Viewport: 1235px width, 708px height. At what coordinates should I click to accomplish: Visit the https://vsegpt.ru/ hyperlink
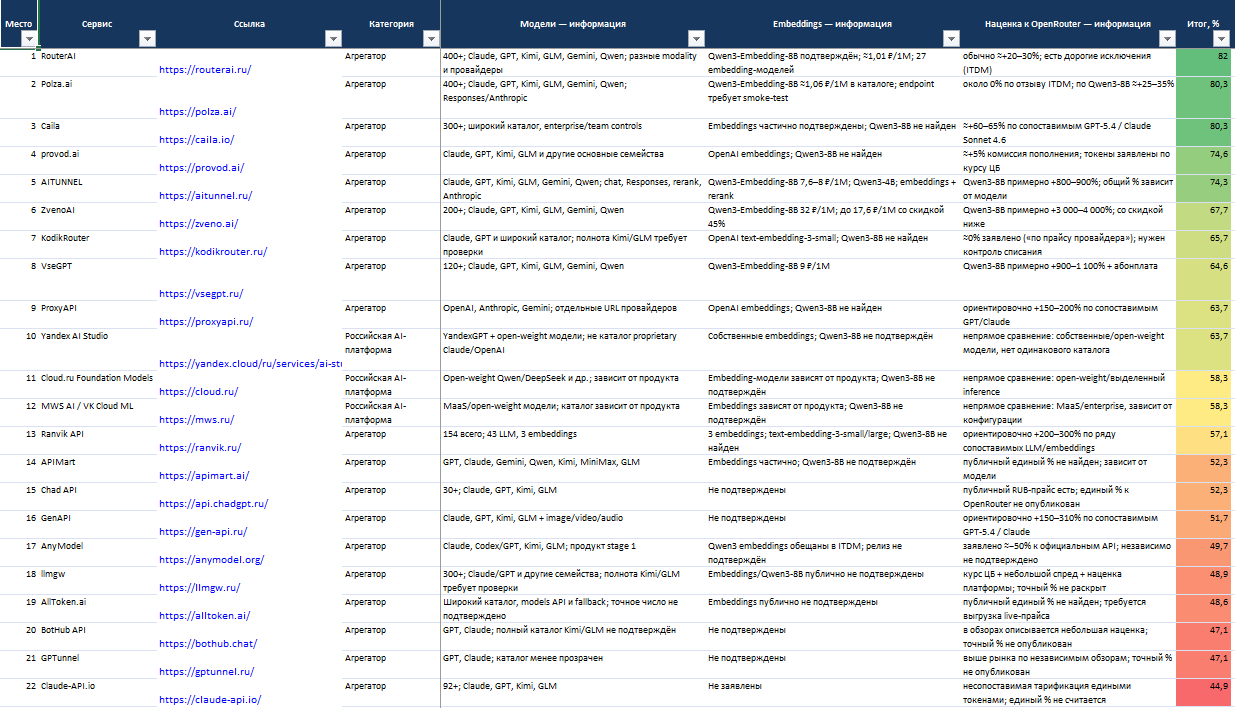pos(201,294)
